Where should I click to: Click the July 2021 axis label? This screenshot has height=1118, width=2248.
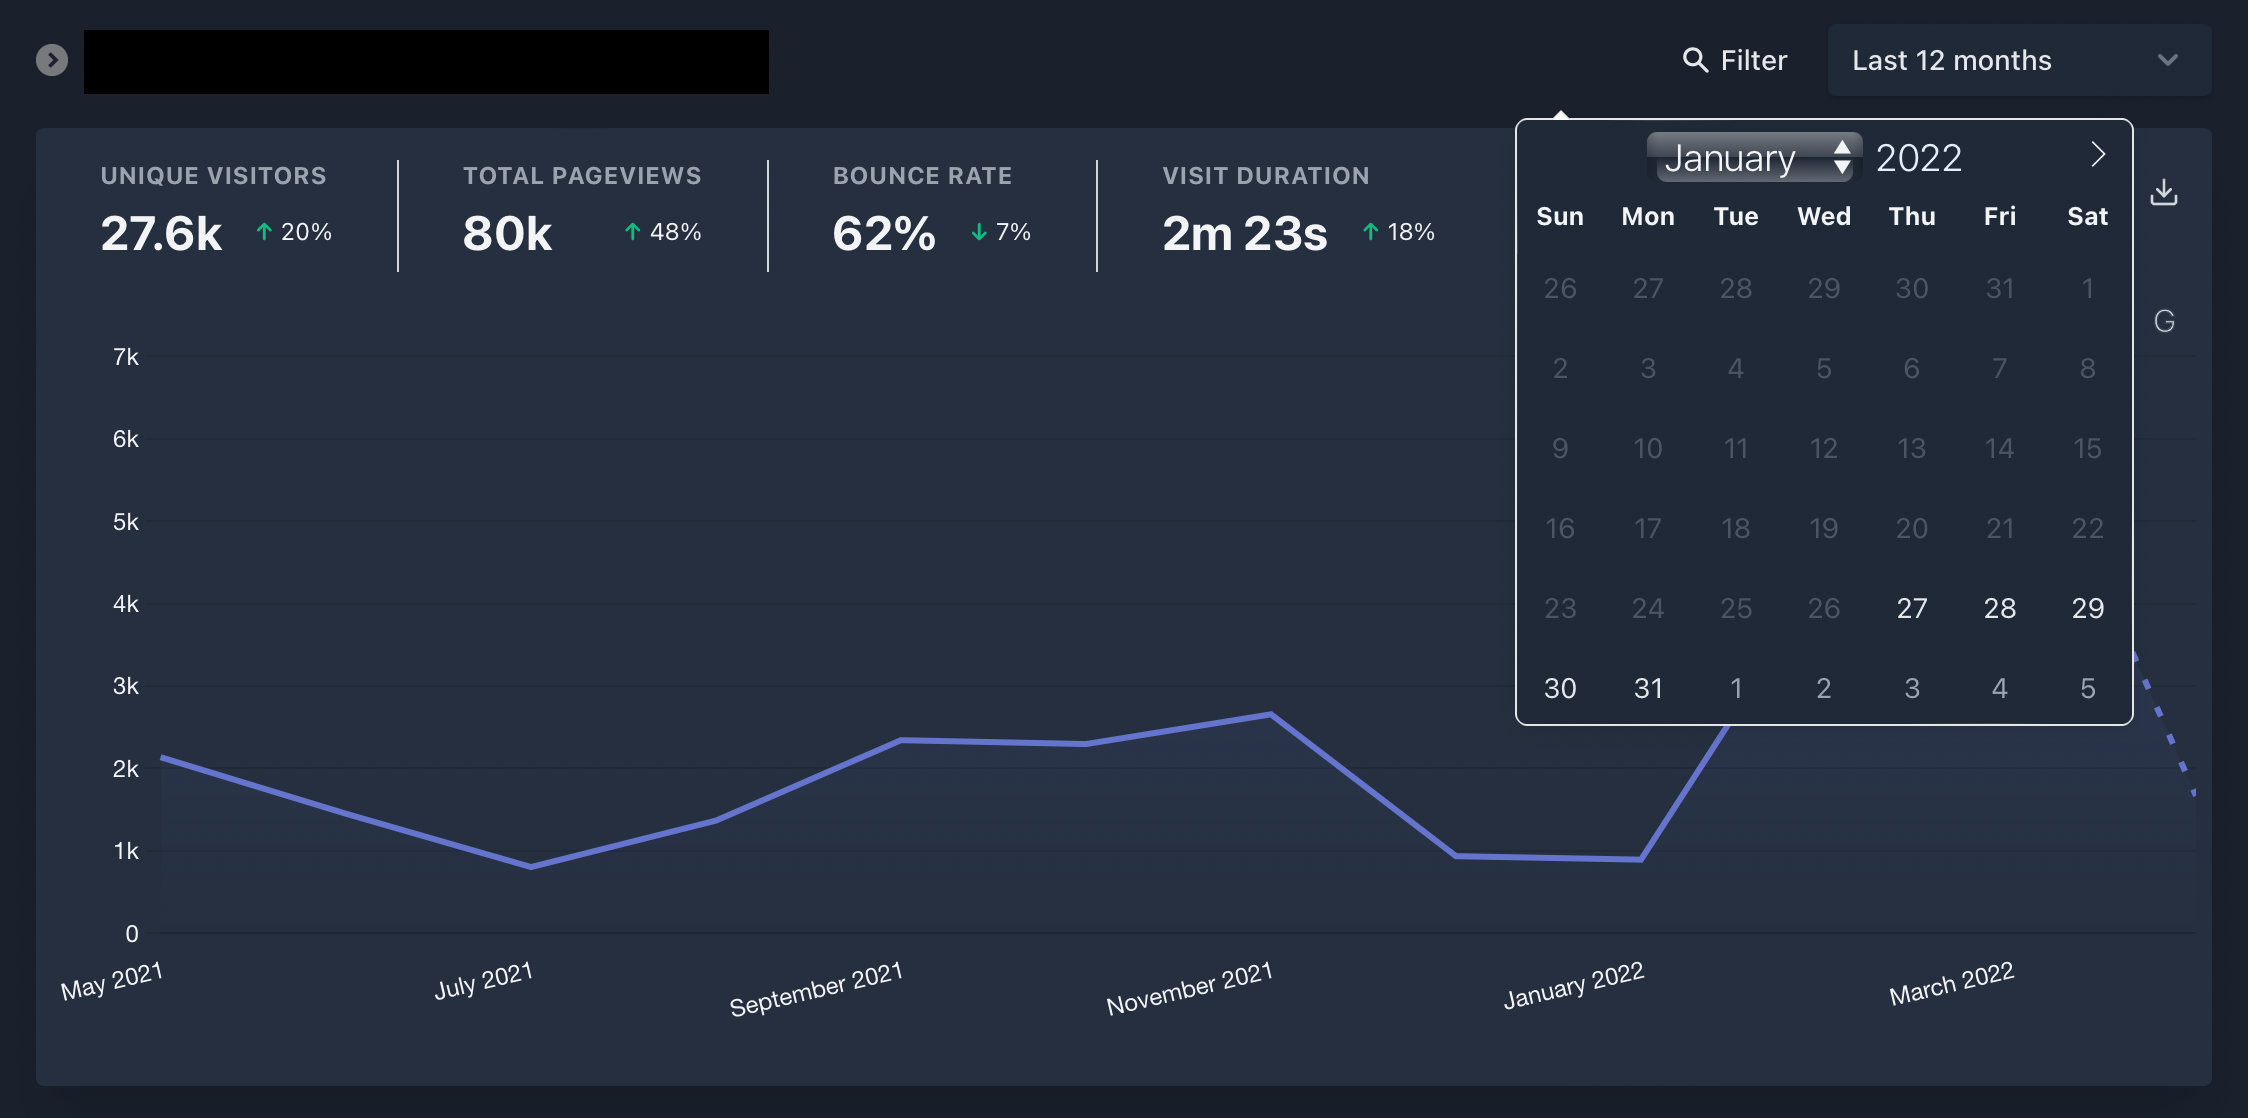click(x=483, y=981)
